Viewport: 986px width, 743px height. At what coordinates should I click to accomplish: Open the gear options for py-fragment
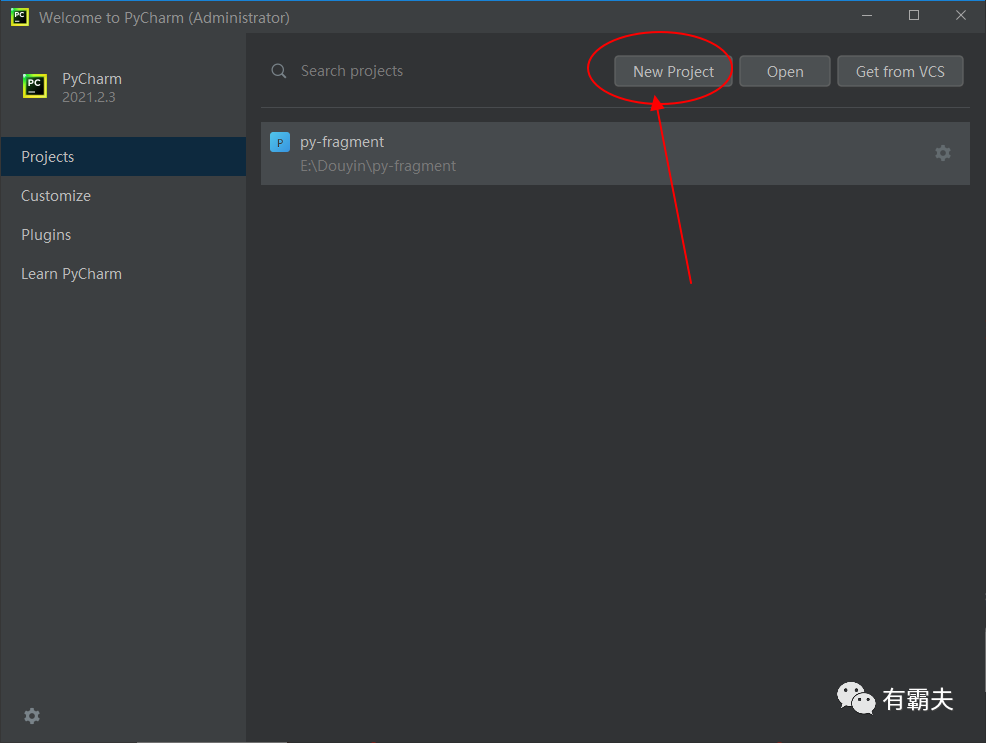click(942, 153)
